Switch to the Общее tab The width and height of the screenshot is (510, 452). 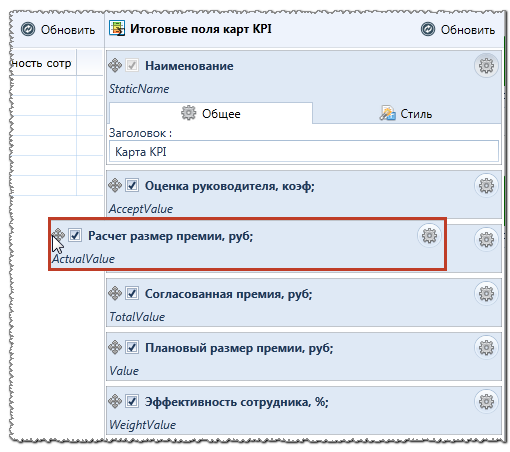(x=211, y=113)
